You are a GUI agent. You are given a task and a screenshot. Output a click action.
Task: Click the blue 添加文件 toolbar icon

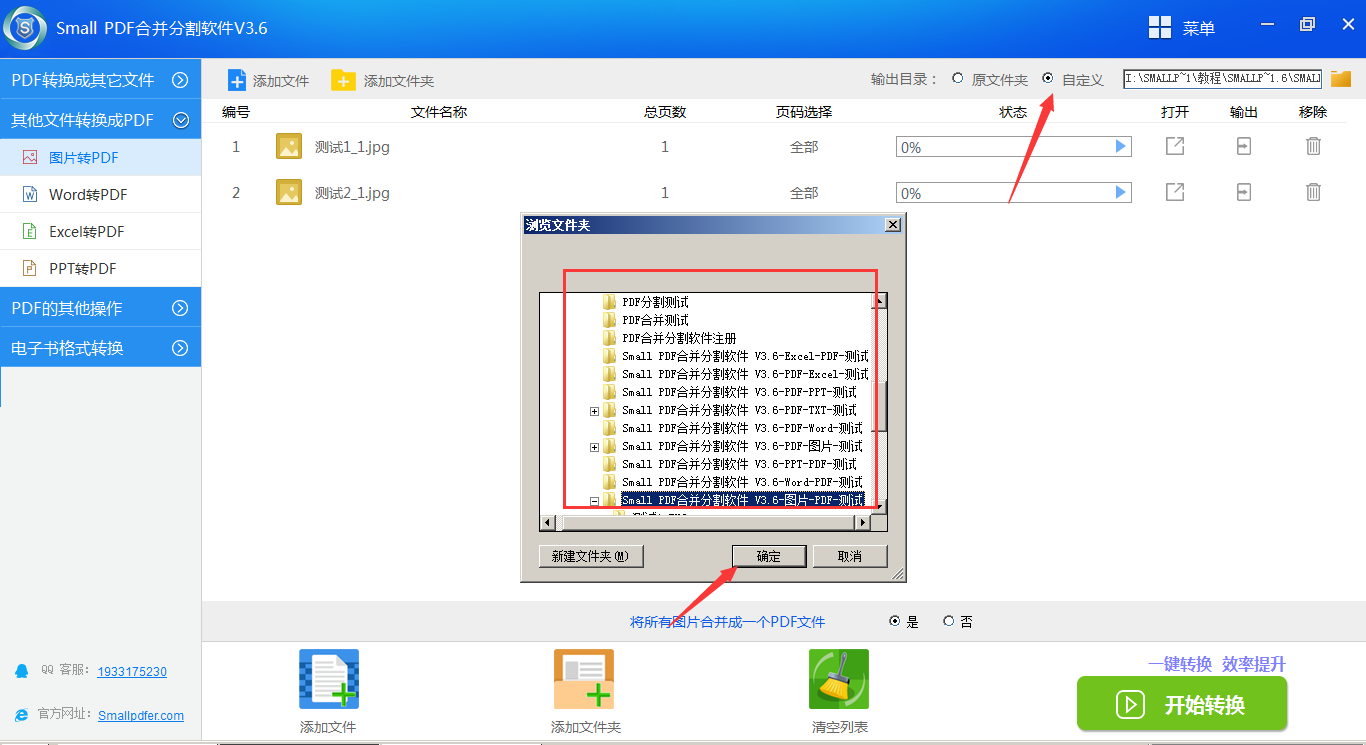point(237,81)
